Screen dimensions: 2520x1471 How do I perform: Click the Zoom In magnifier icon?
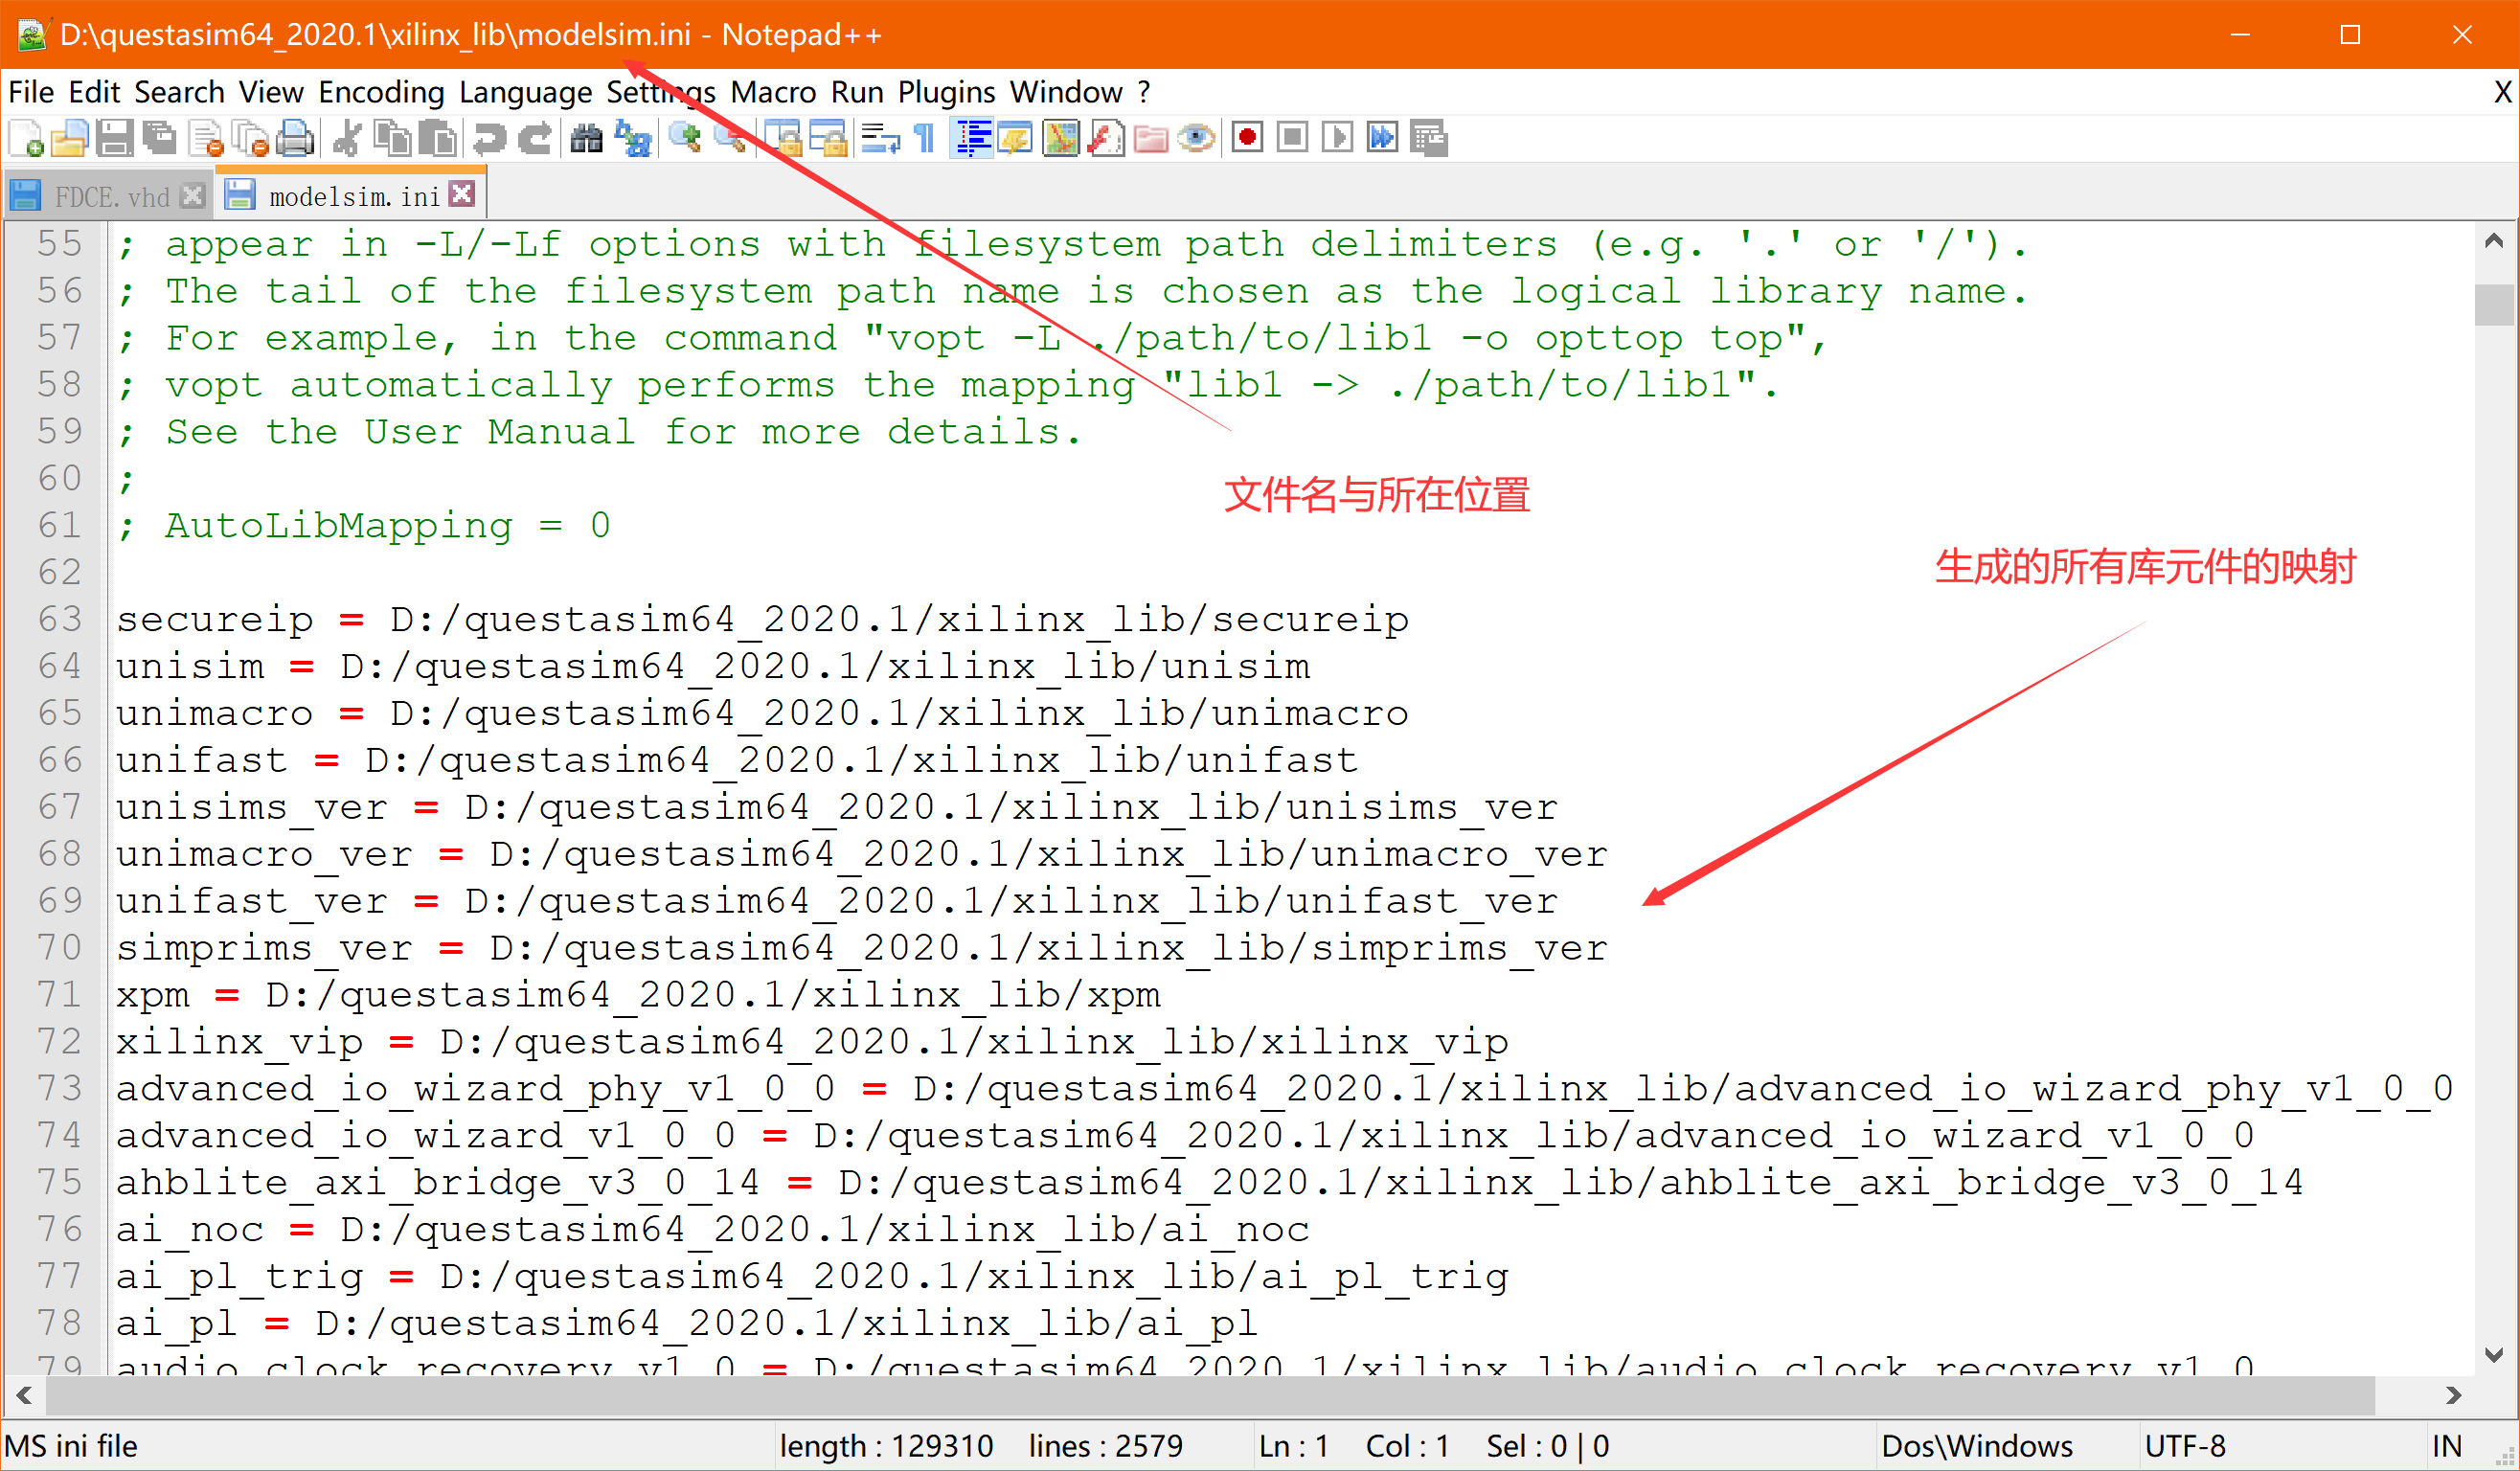tap(685, 139)
